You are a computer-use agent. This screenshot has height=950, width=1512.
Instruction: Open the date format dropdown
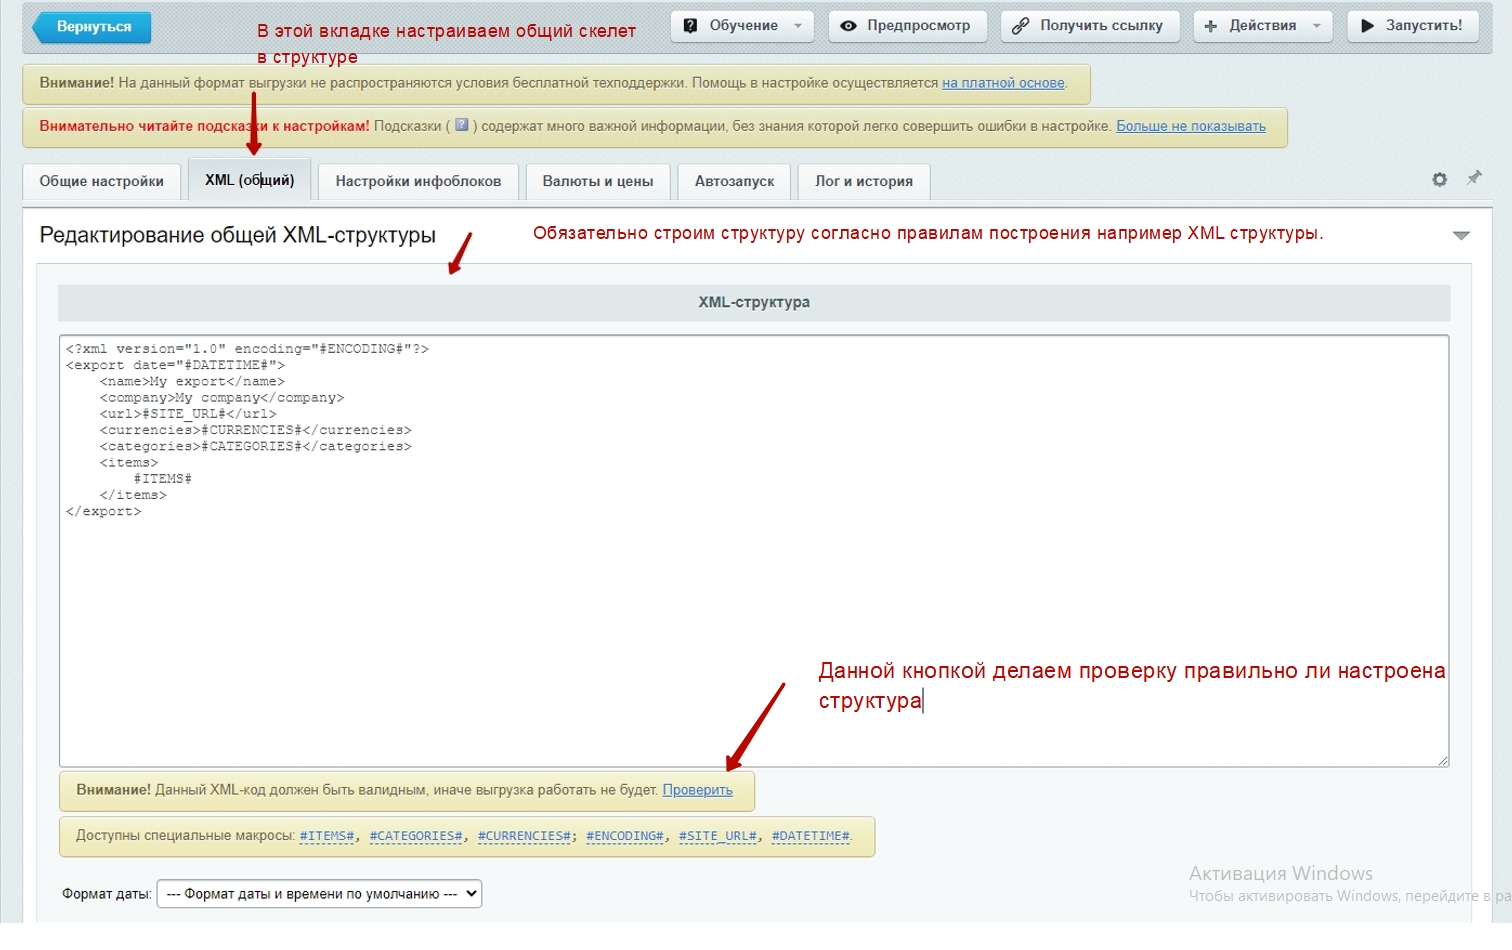[319, 894]
